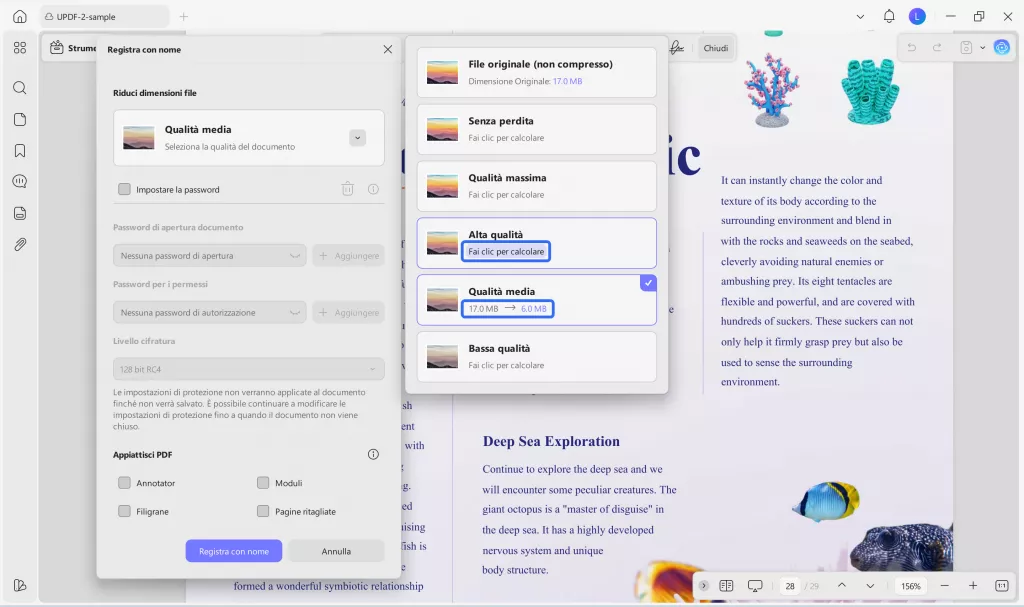Open the tabs list chevron in title bar
The image size is (1024, 607).
click(860, 16)
